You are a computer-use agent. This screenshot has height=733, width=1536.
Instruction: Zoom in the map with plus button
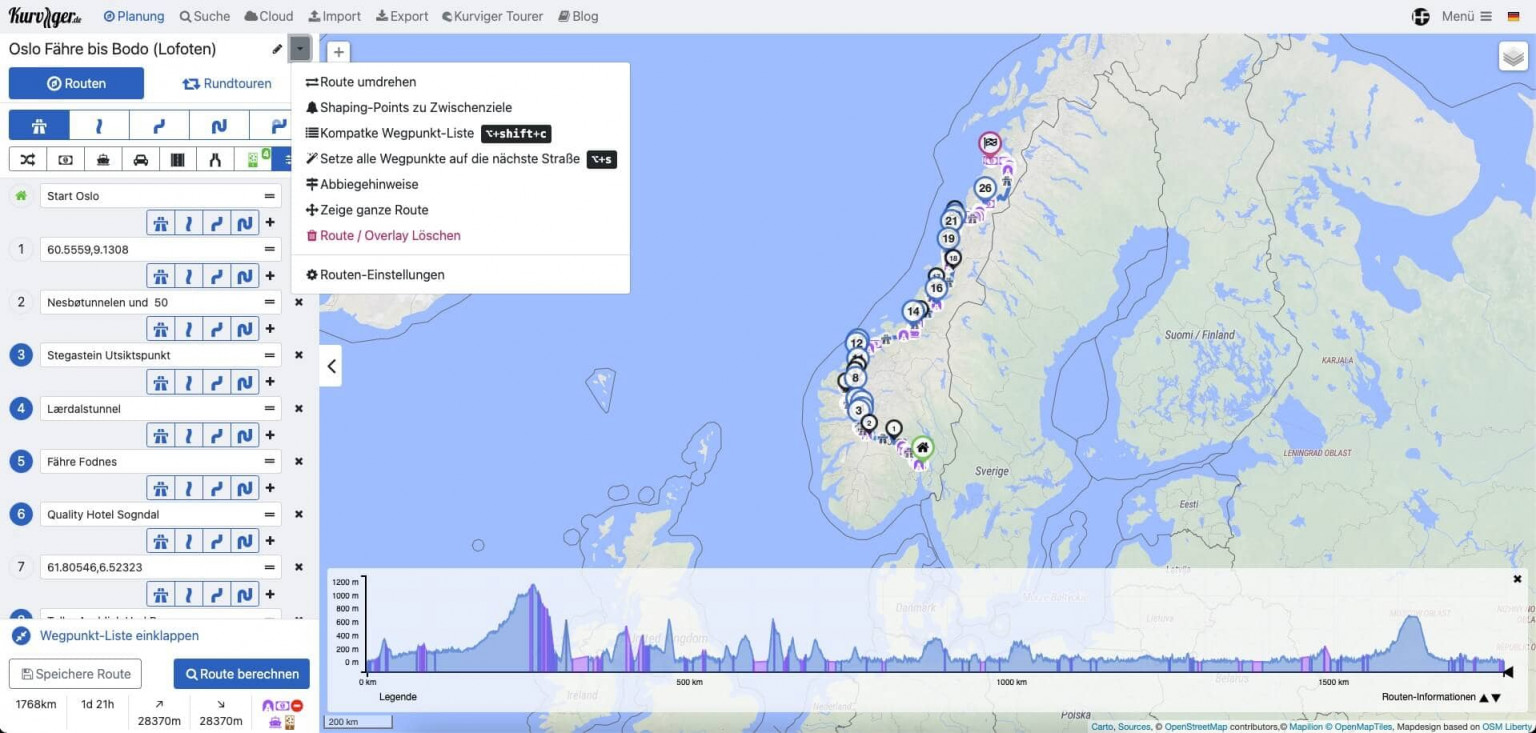point(339,52)
